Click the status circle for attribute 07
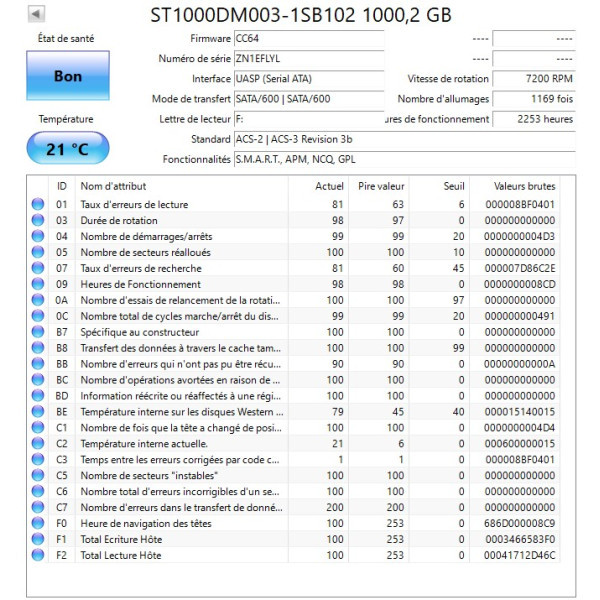The image size is (600, 600). pyautogui.click(x=38, y=268)
